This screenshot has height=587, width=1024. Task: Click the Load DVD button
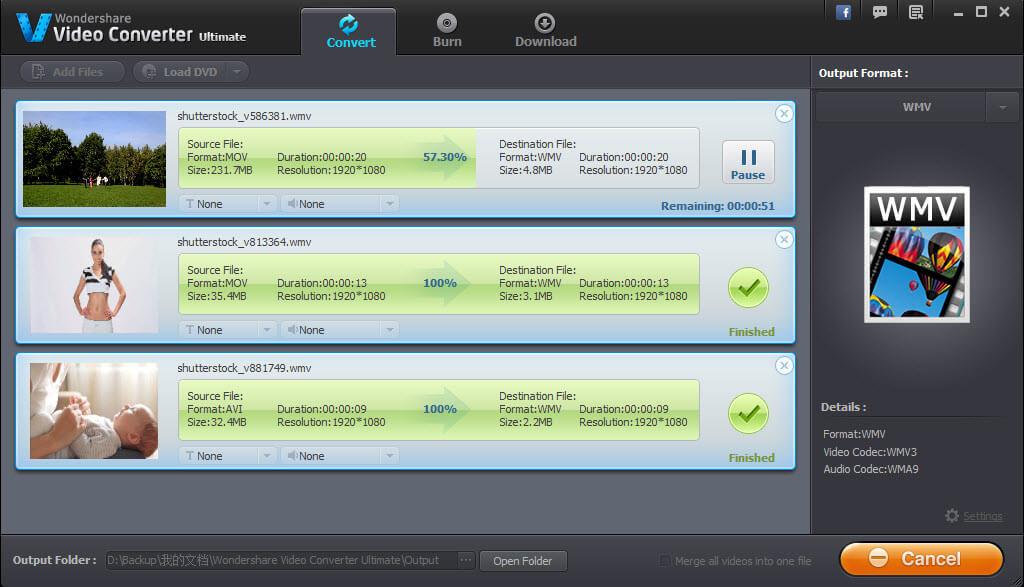(x=182, y=72)
